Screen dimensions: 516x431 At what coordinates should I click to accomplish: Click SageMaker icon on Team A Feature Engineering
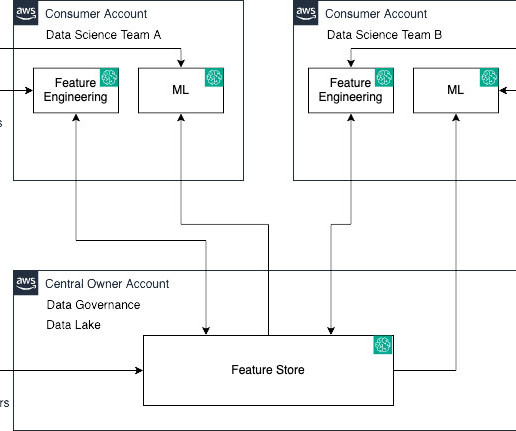[109, 77]
